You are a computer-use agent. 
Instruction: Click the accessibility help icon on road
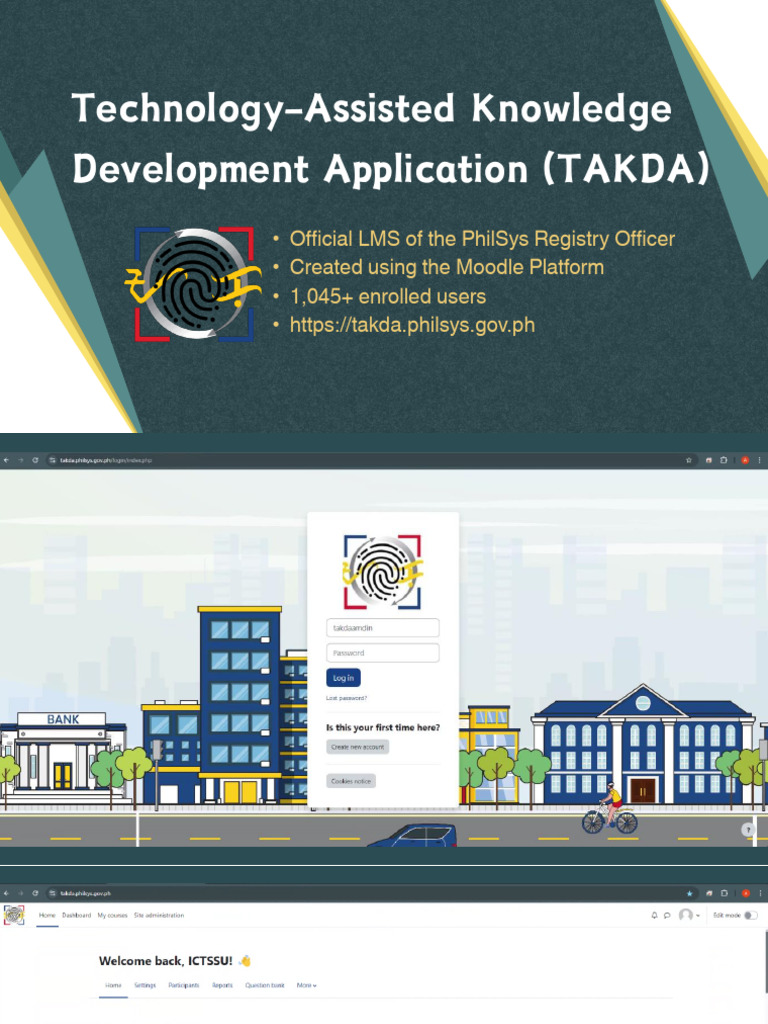tap(748, 829)
